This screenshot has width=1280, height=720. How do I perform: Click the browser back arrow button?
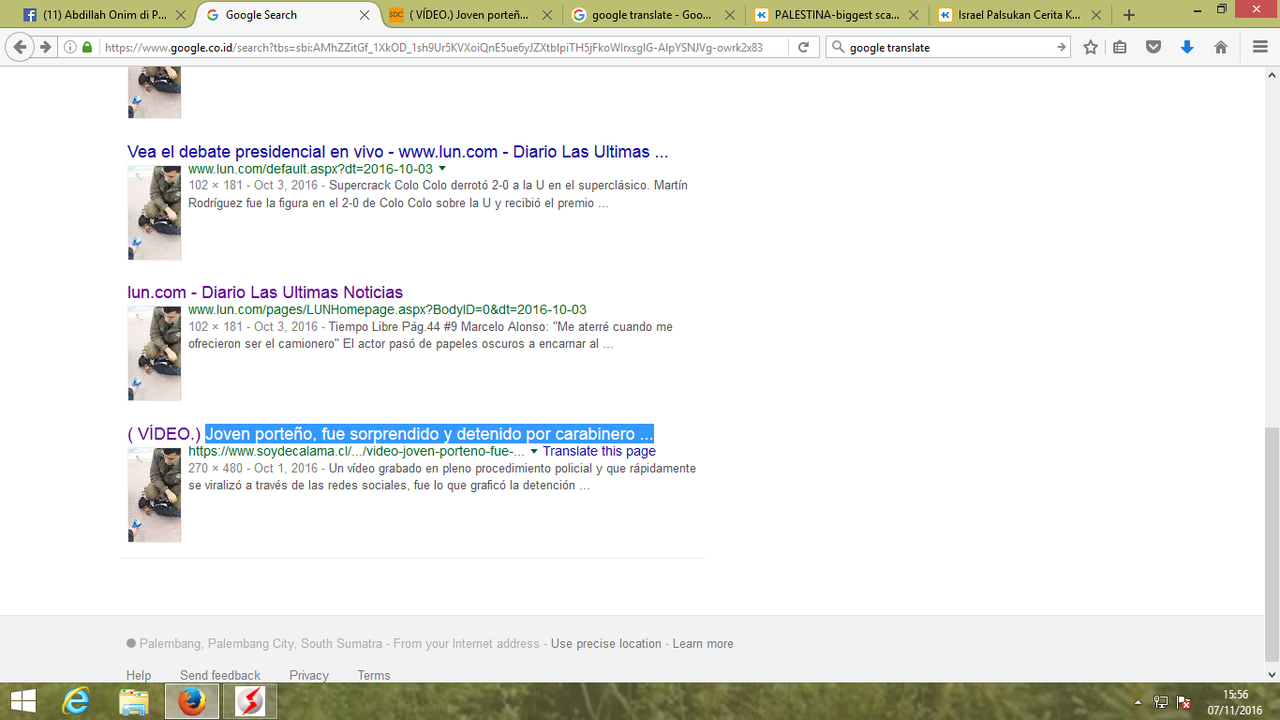pos(20,47)
